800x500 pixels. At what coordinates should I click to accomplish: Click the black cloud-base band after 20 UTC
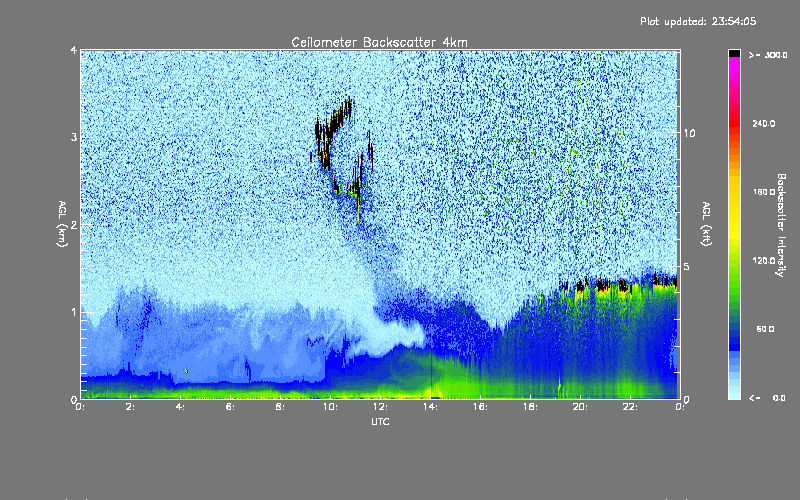click(x=618, y=284)
